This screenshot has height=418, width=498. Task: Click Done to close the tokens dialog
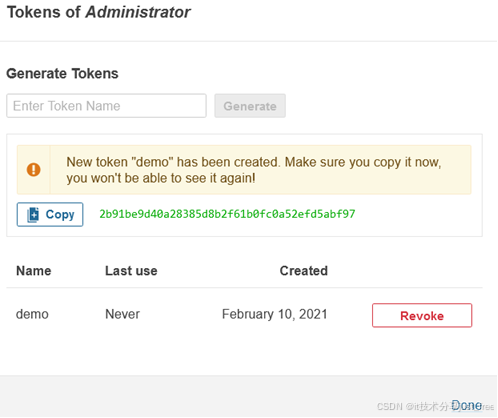467,406
